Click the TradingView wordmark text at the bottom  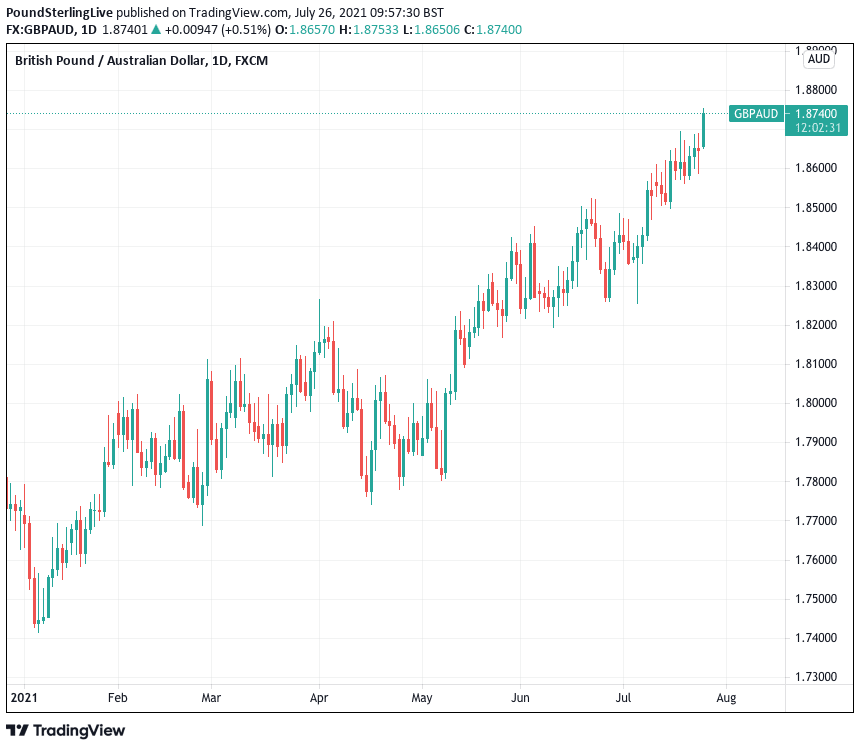tap(80, 731)
